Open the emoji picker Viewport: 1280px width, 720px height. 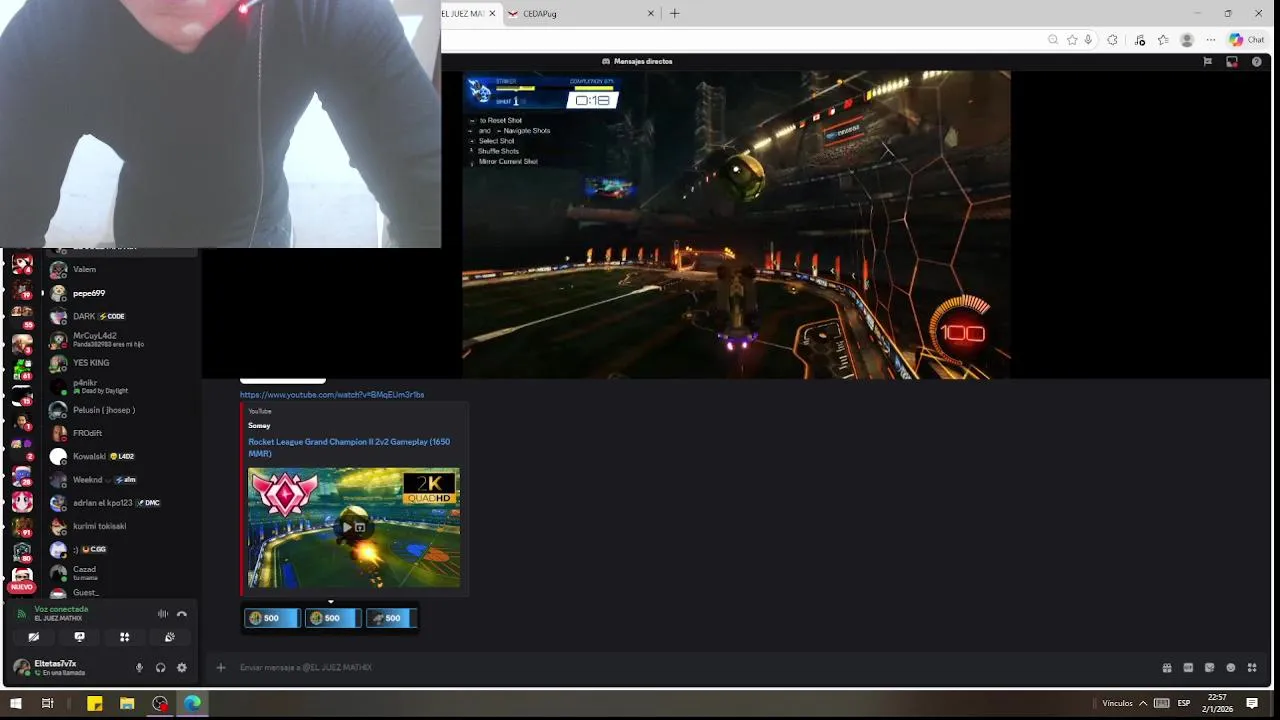(1231, 667)
